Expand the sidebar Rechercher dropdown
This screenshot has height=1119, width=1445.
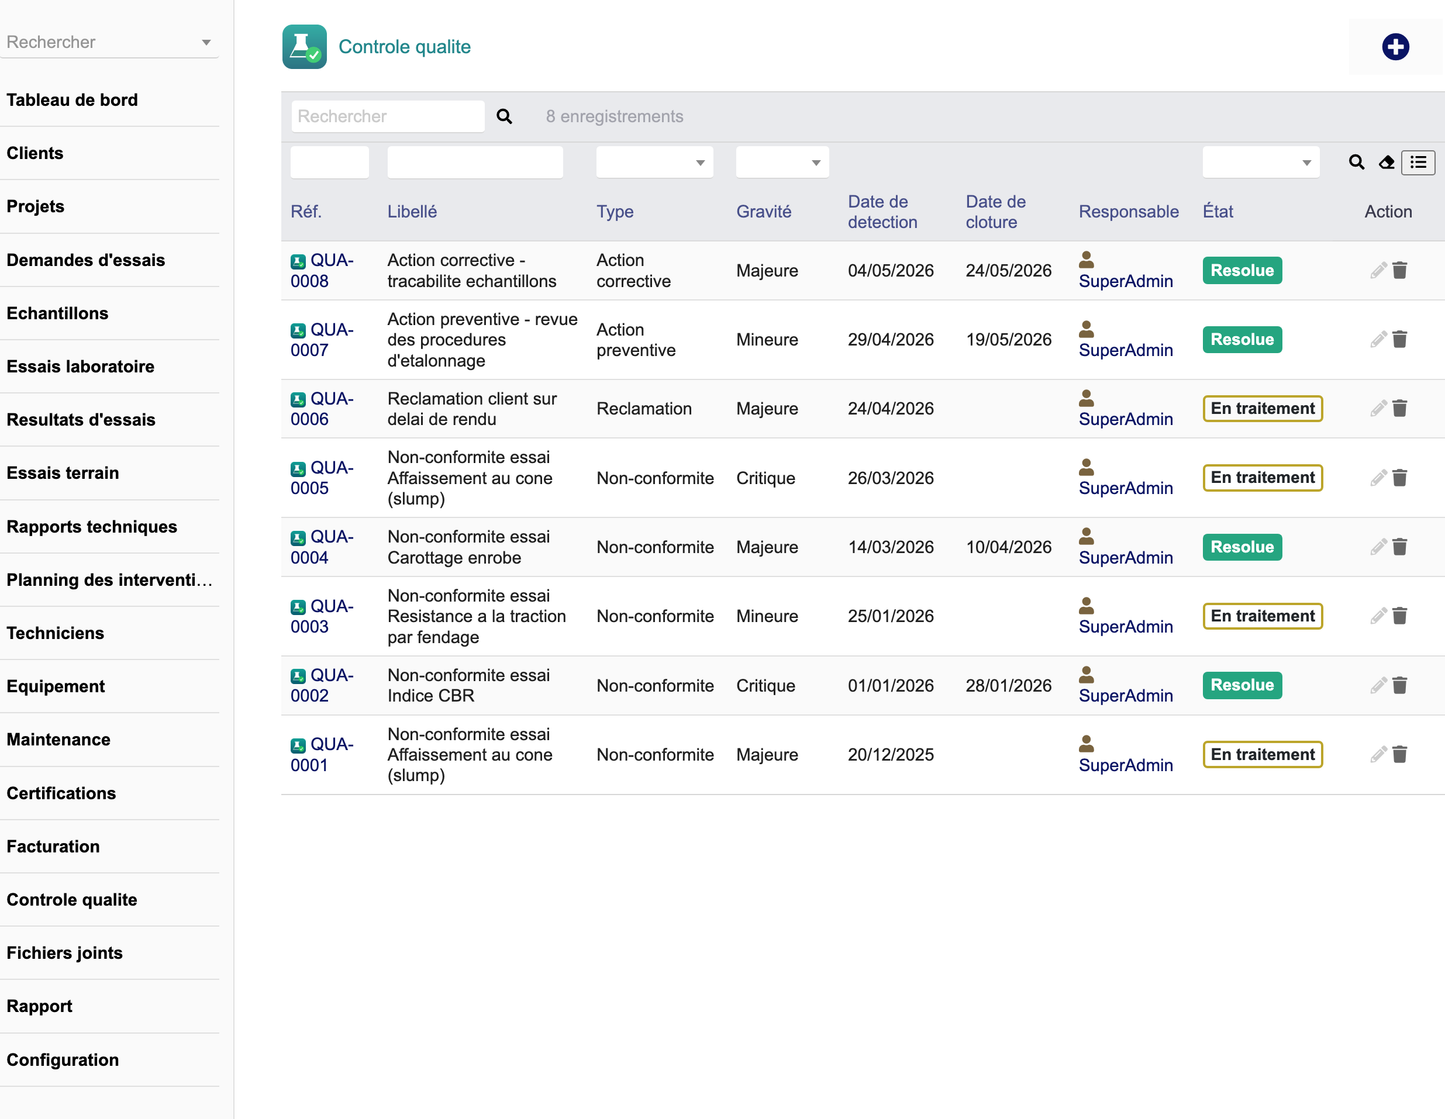(x=206, y=42)
